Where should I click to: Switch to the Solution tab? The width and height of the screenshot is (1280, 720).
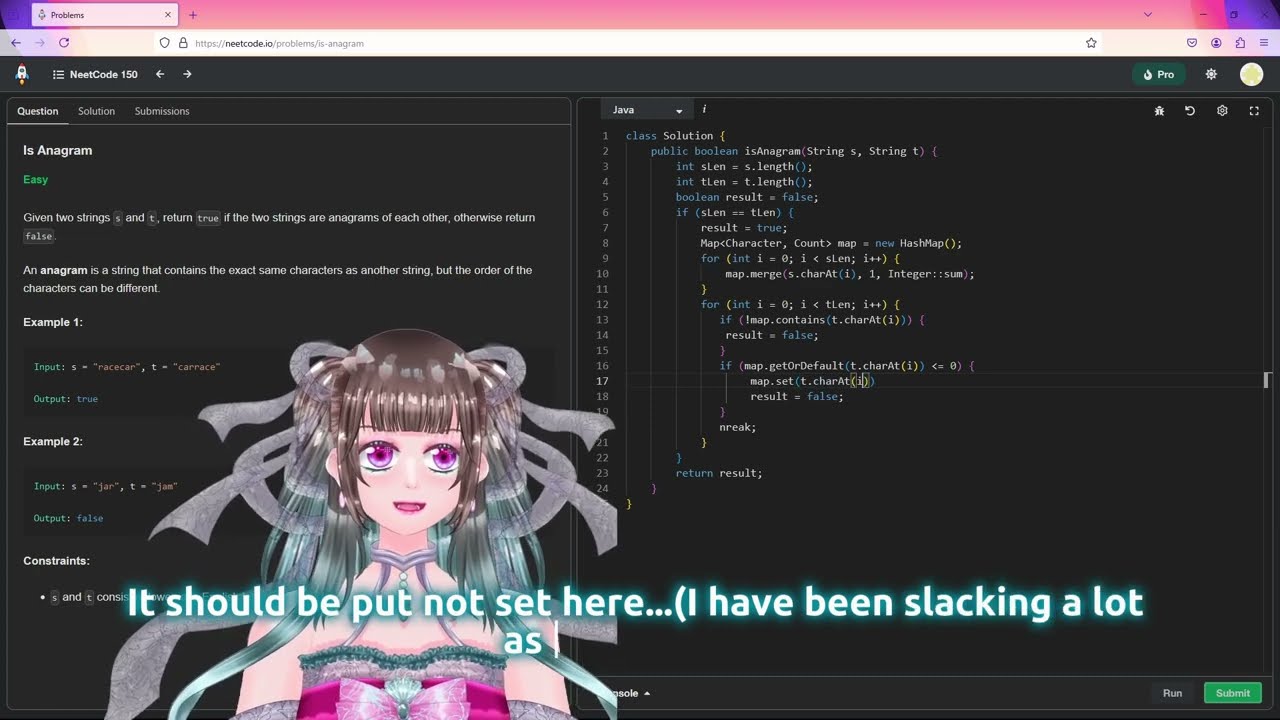pos(96,111)
